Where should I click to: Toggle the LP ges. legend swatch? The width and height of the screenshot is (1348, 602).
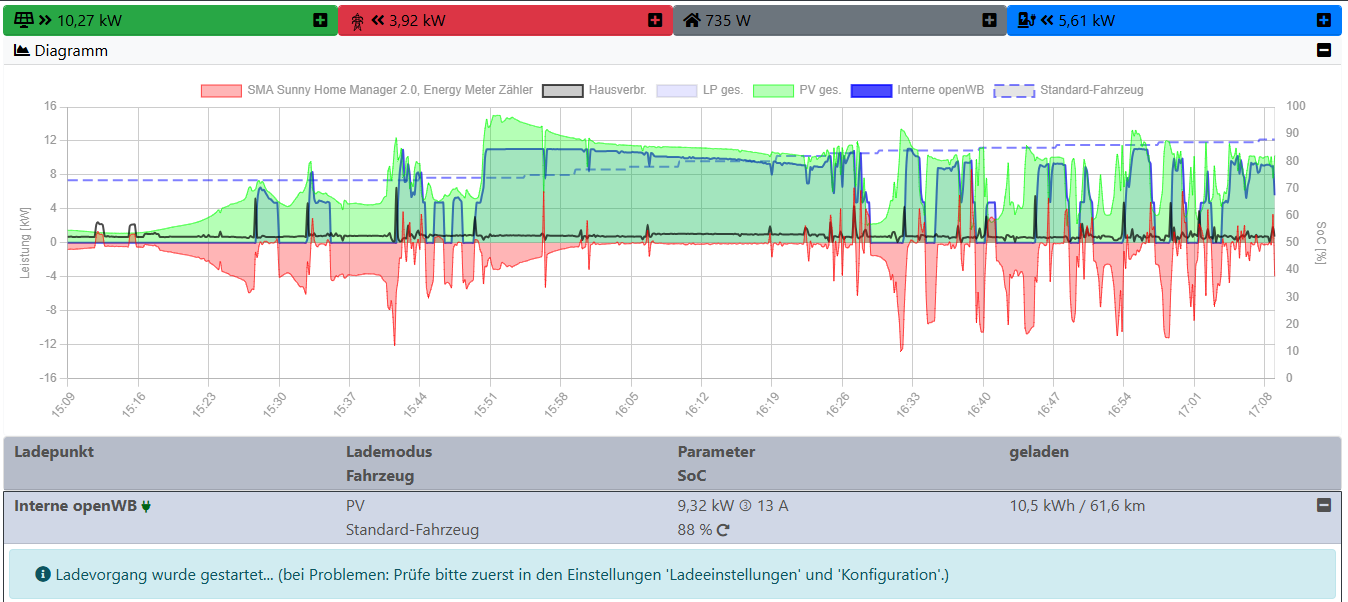676,90
